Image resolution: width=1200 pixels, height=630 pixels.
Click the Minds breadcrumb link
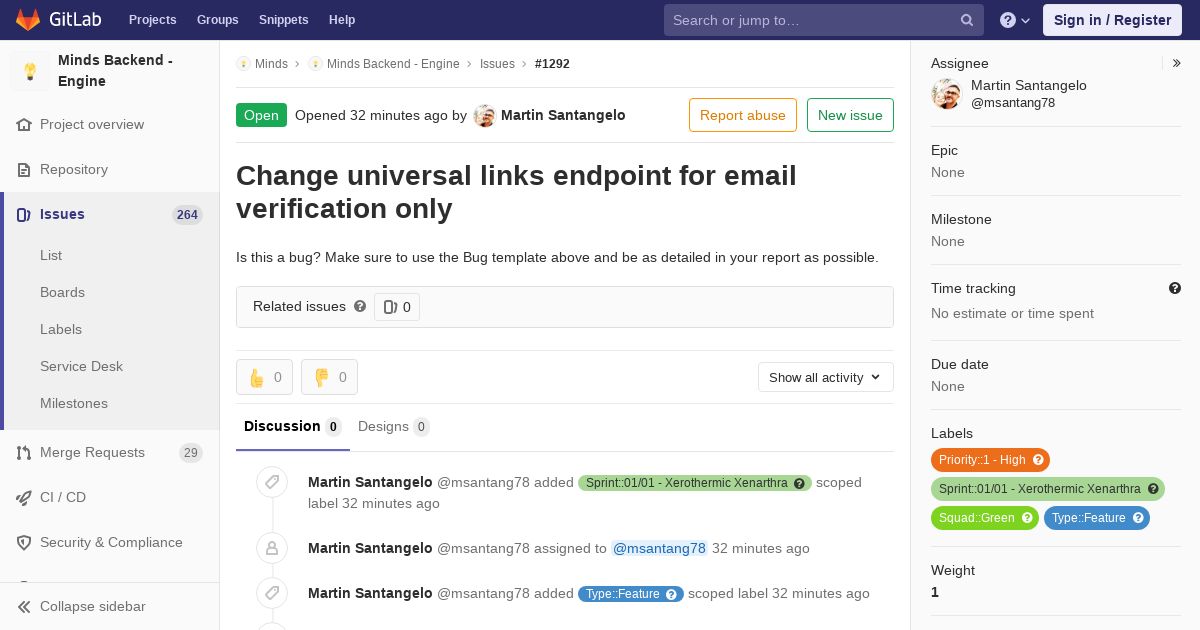(x=271, y=64)
